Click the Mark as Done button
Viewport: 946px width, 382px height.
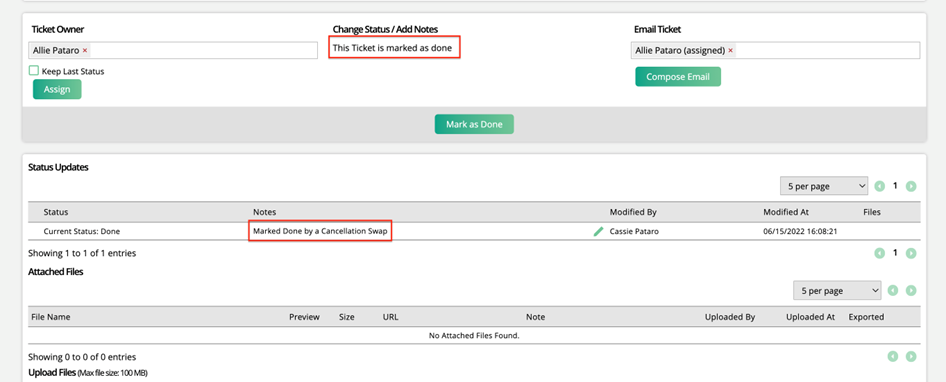click(474, 124)
